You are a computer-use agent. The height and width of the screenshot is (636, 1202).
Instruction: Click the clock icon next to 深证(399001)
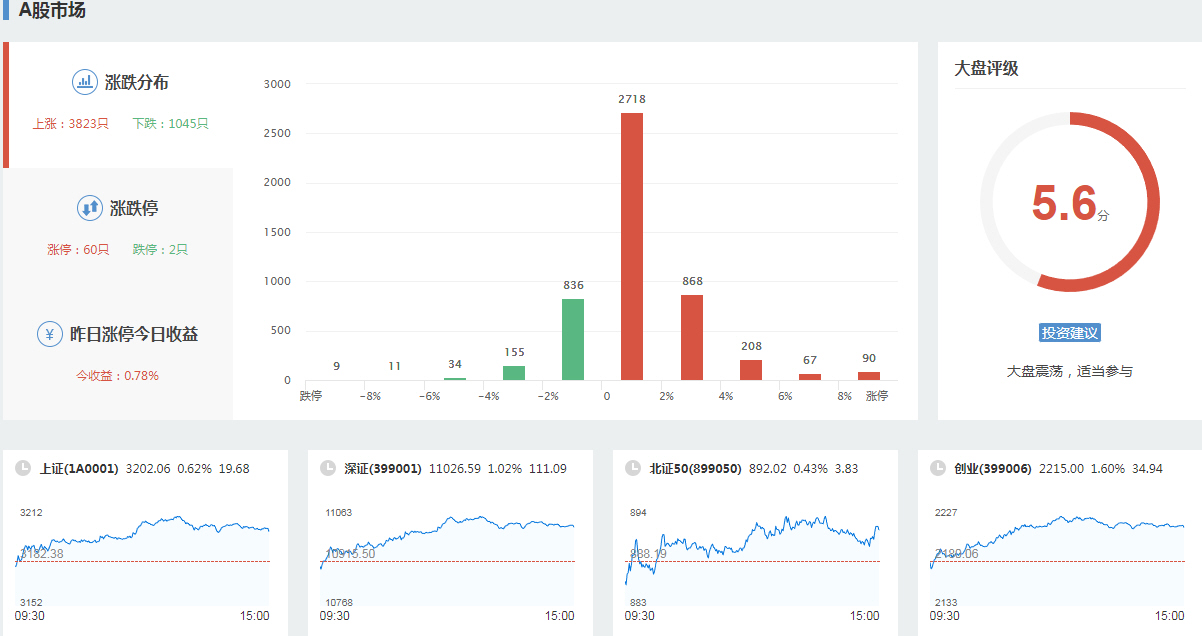(327, 468)
